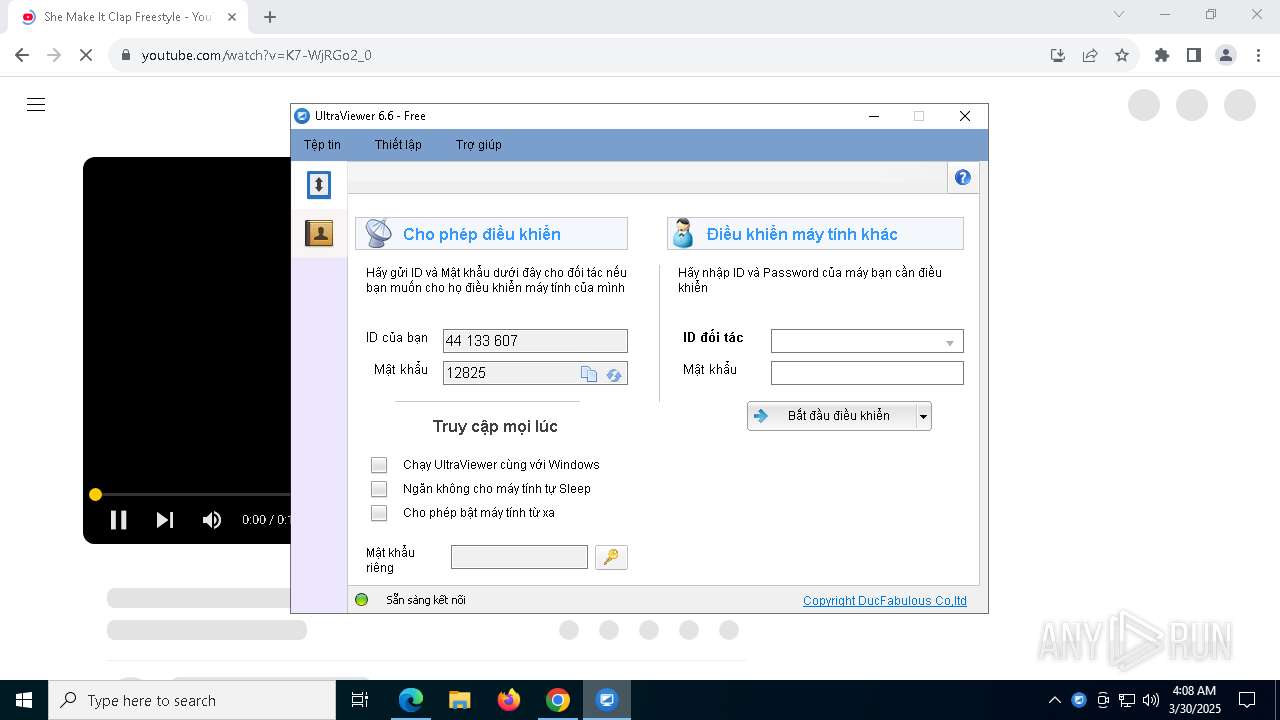Open Chrome's tab search chevron
This screenshot has height=720, width=1280.
[x=1119, y=15]
